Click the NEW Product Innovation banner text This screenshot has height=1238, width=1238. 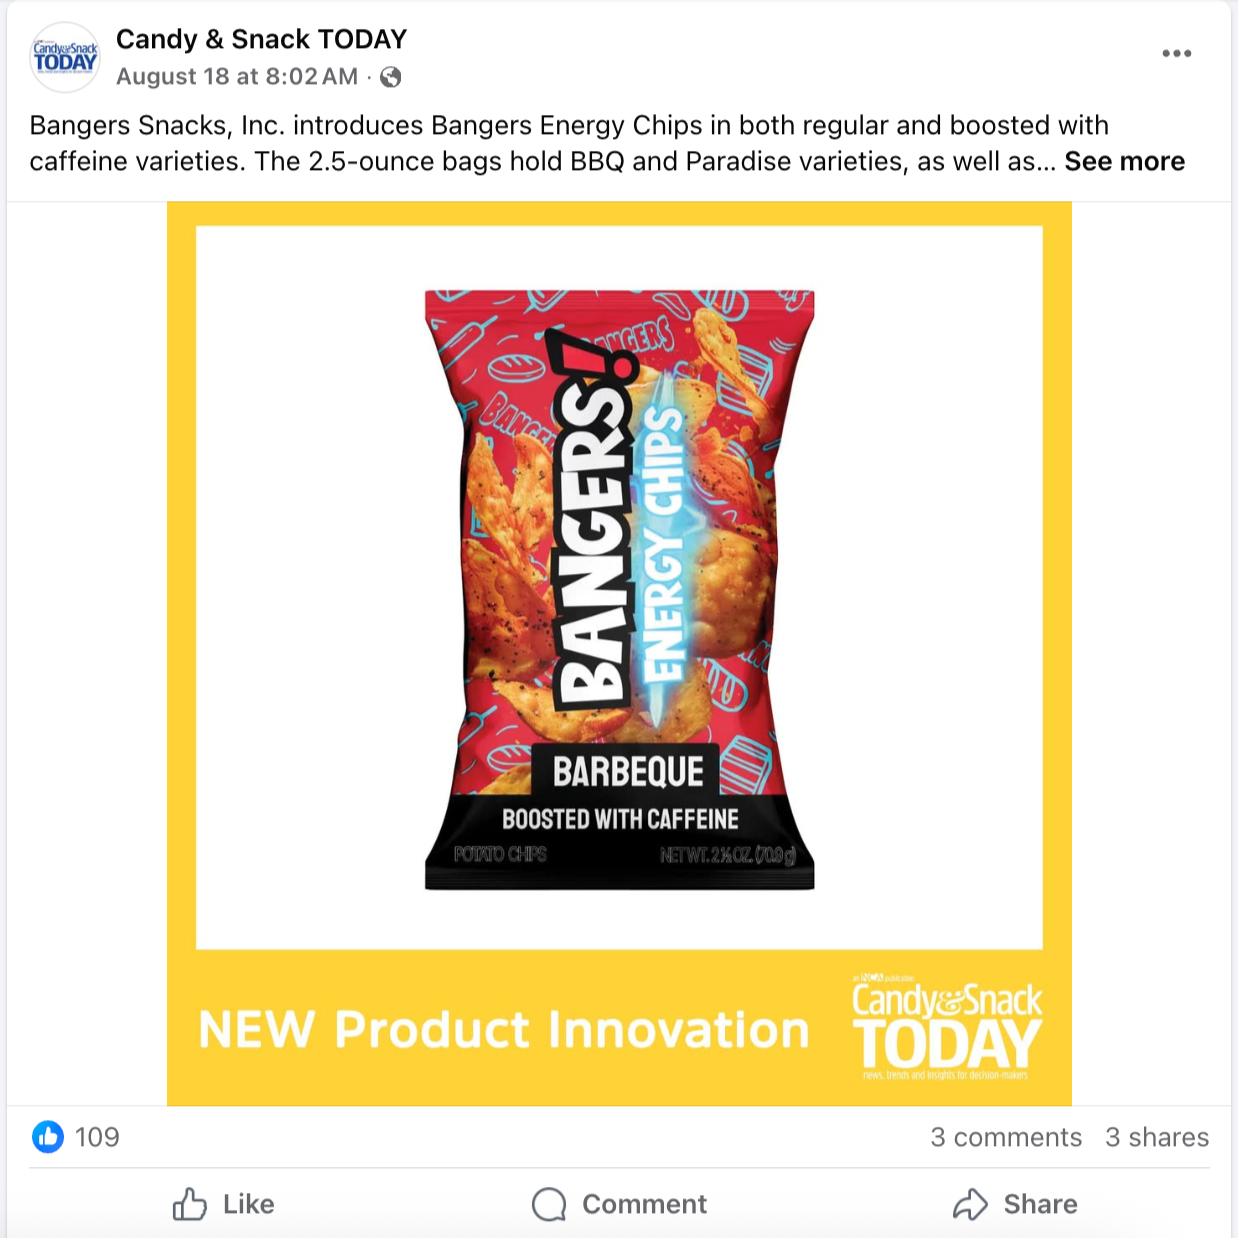click(504, 1030)
